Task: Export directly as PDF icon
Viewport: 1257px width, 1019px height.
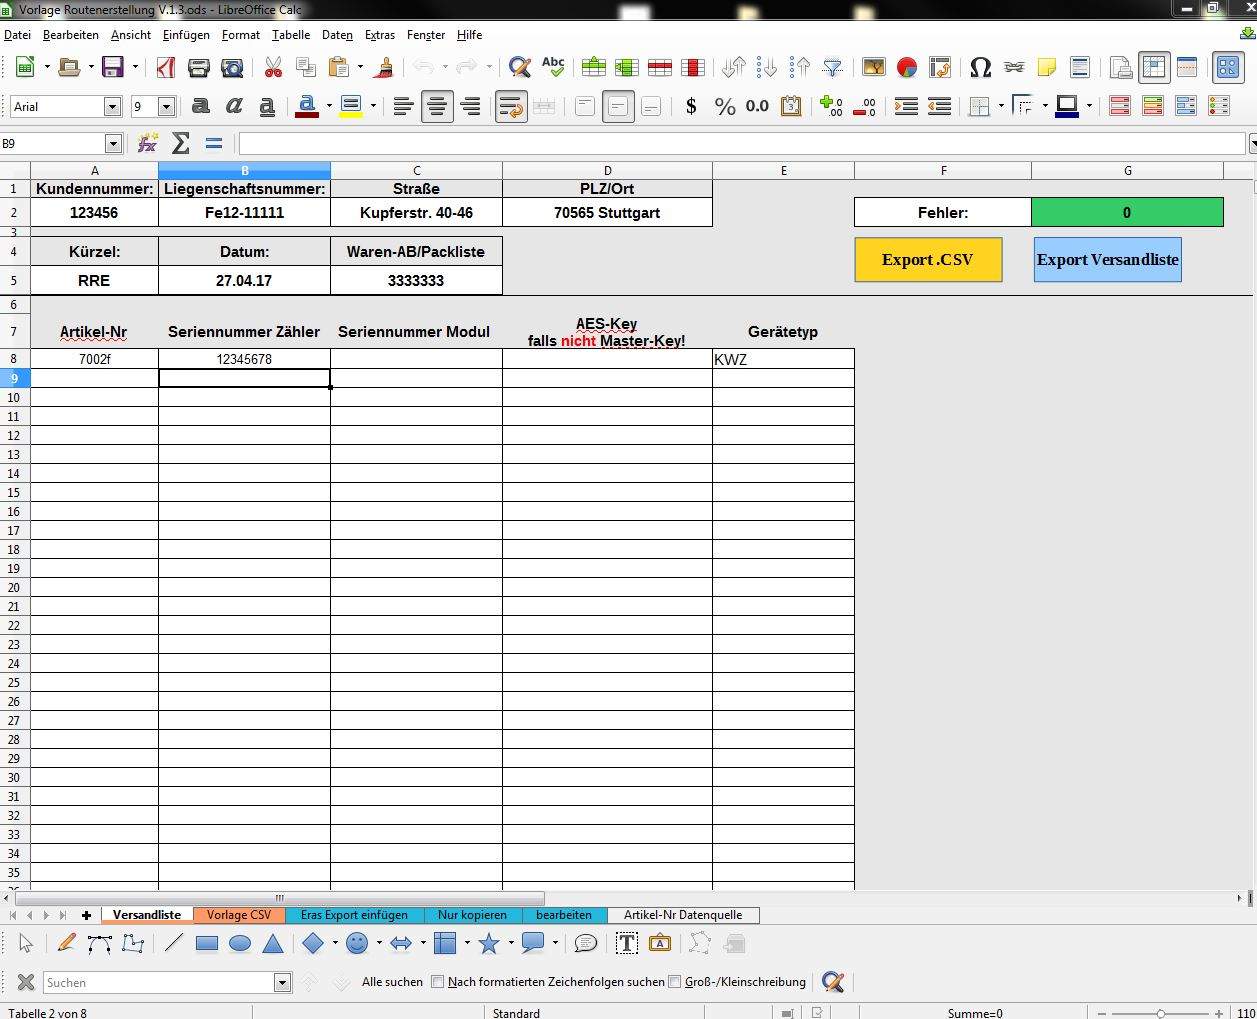Action: point(166,68)
